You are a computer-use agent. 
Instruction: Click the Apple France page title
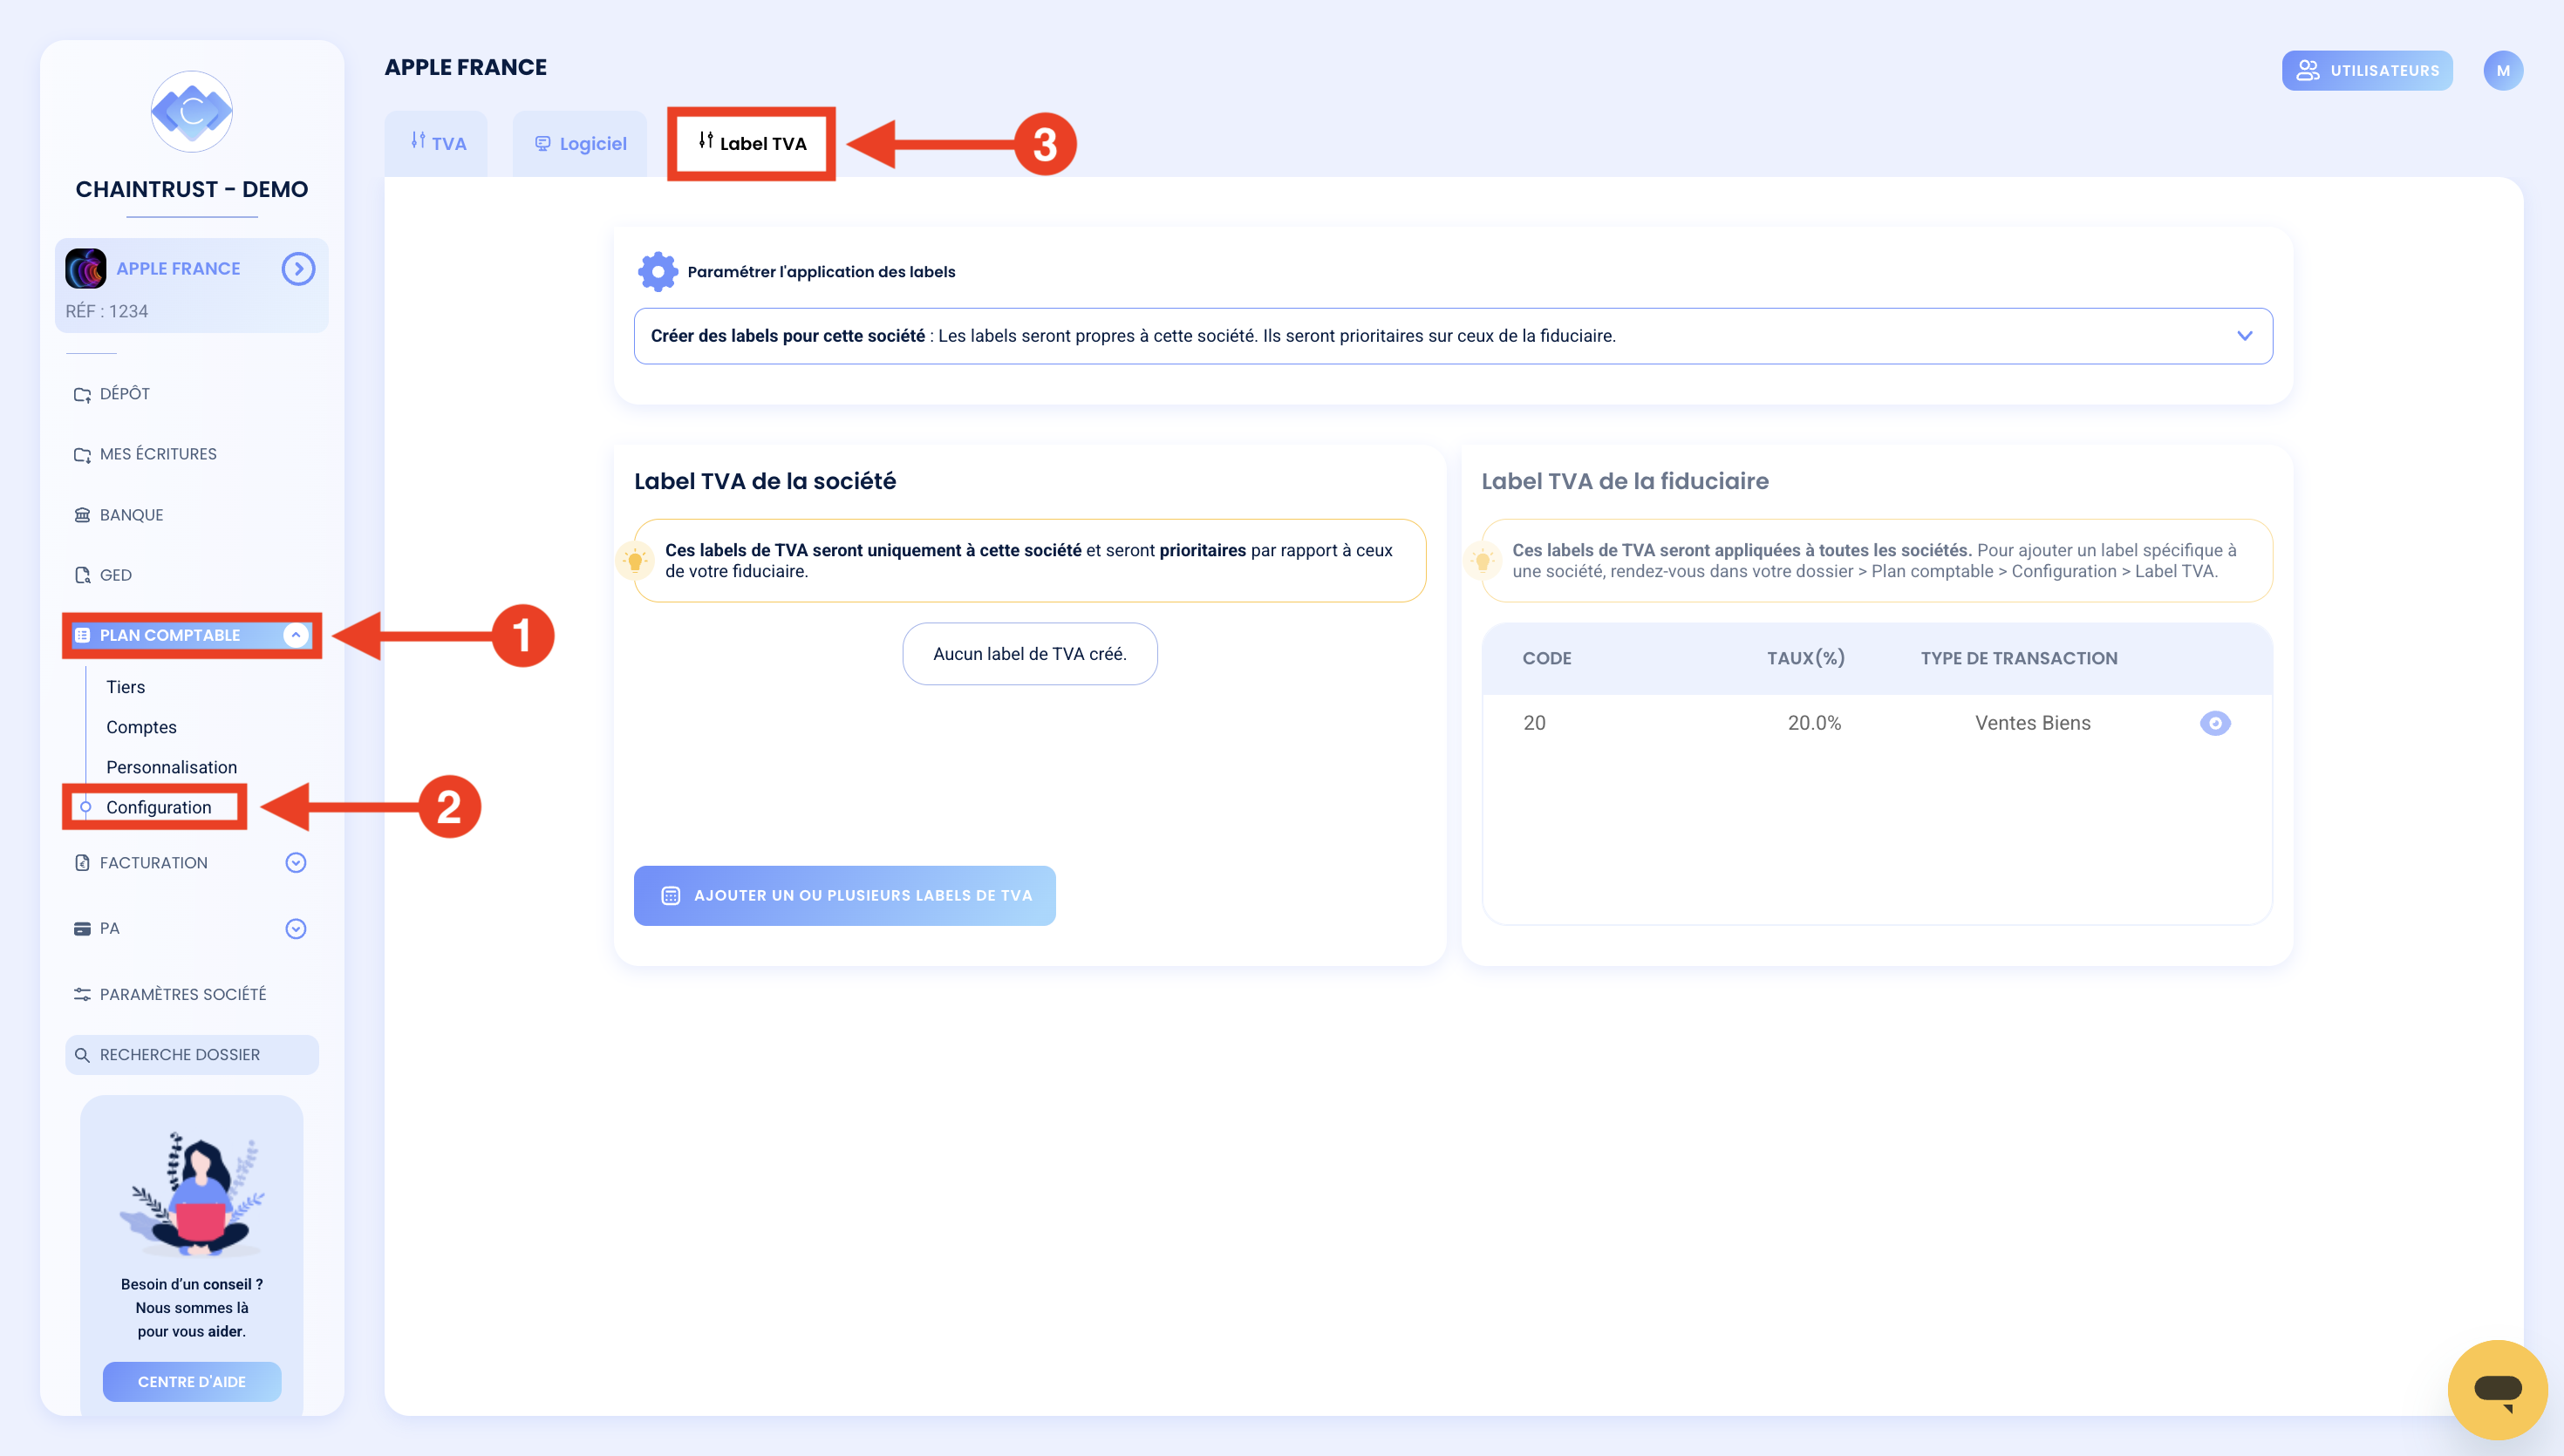tap(465, 67)
